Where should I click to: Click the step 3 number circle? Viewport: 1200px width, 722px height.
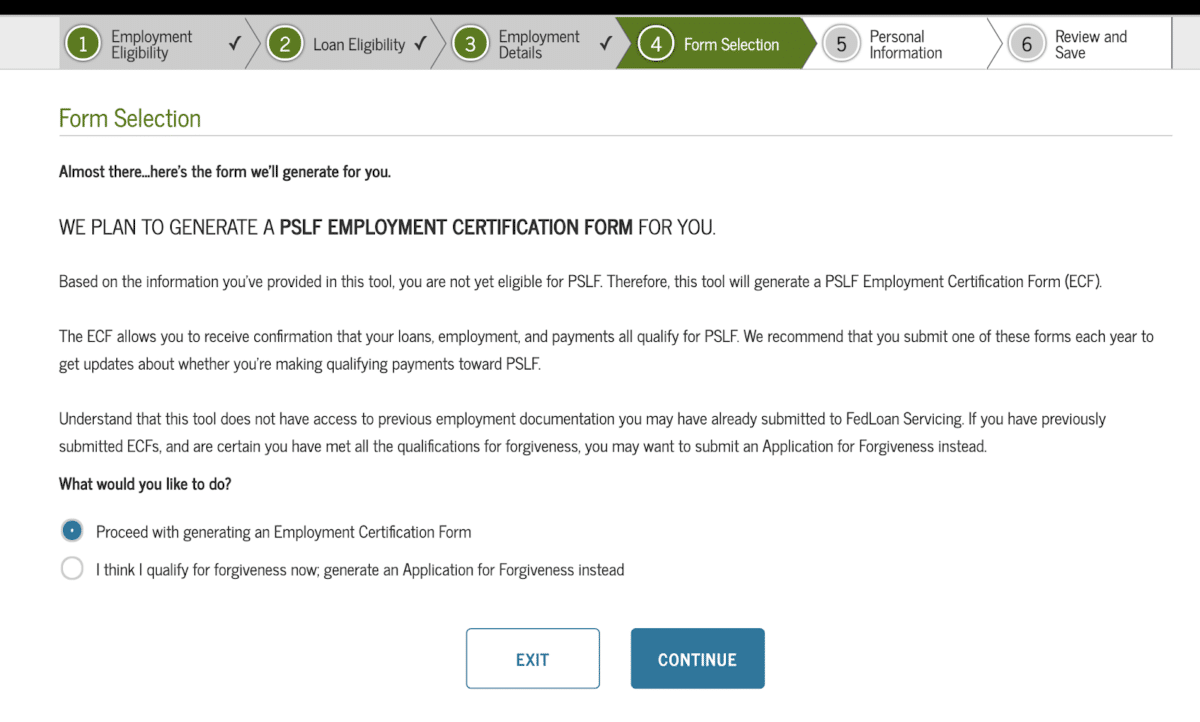click(471, 44)
